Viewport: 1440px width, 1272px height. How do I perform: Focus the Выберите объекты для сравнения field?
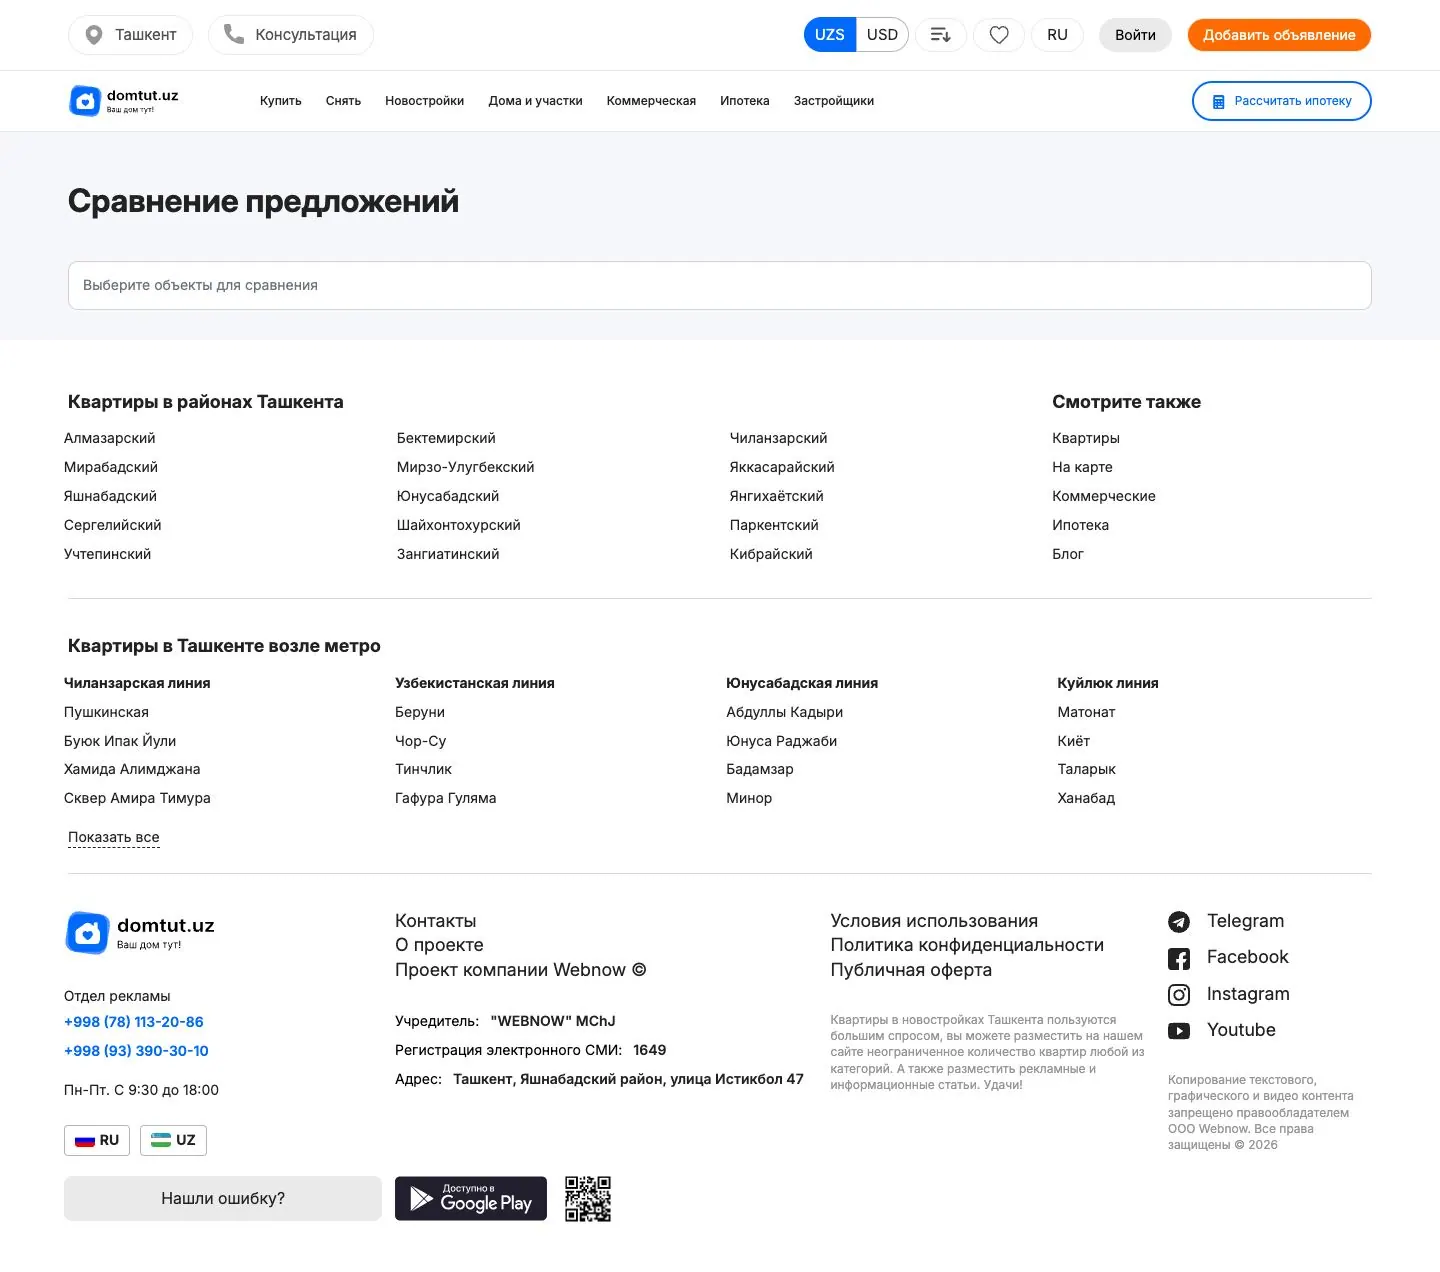point(719,286)
